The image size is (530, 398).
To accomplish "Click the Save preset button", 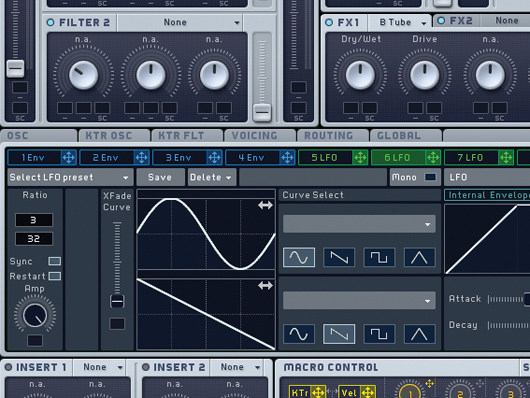I will pyautogui.click(x=160, y=177).
